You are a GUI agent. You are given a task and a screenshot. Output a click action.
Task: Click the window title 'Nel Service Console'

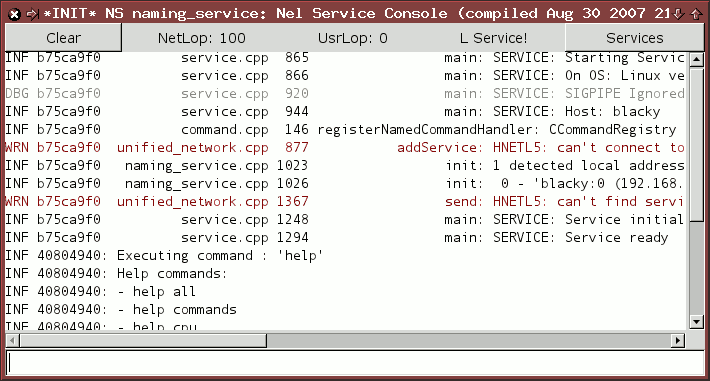coord(361,14)
